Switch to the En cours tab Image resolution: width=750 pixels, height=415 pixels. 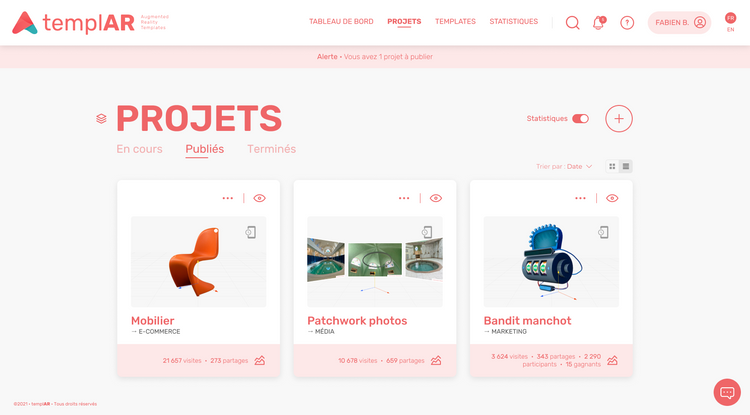139,149
